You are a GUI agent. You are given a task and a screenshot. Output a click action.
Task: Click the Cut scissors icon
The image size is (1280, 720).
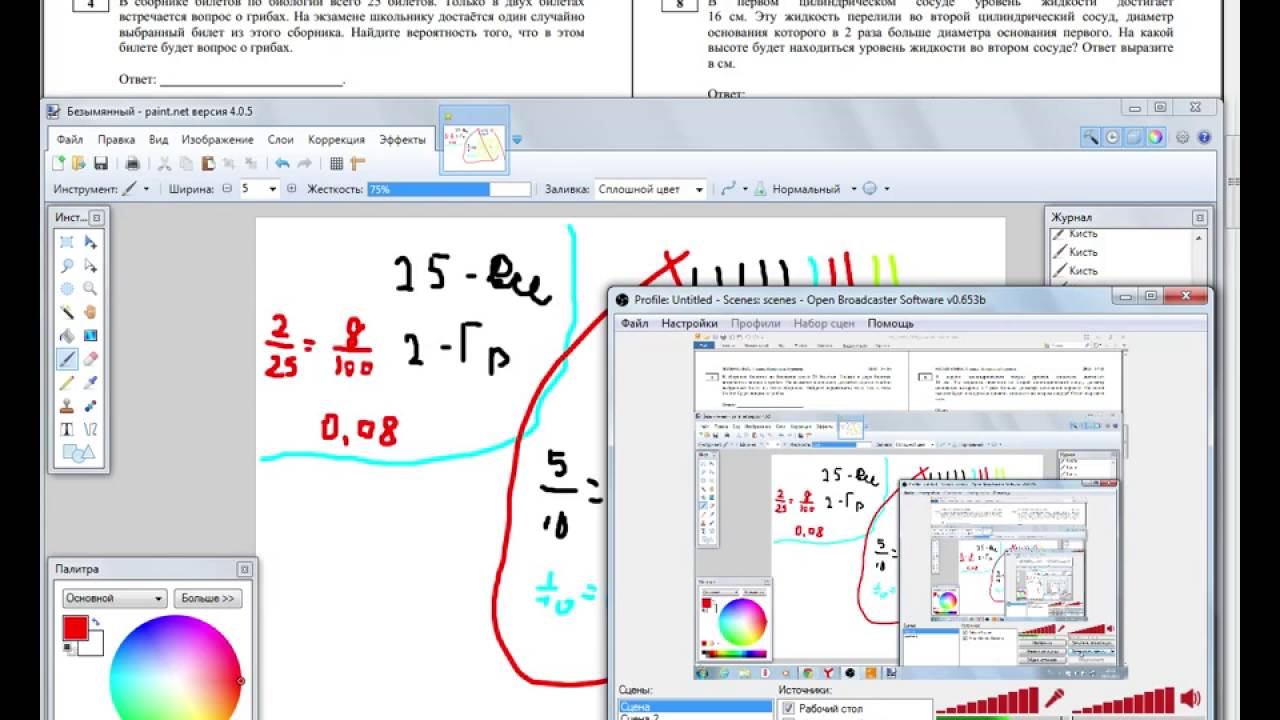pyautogui.click(x=165, y=163)
